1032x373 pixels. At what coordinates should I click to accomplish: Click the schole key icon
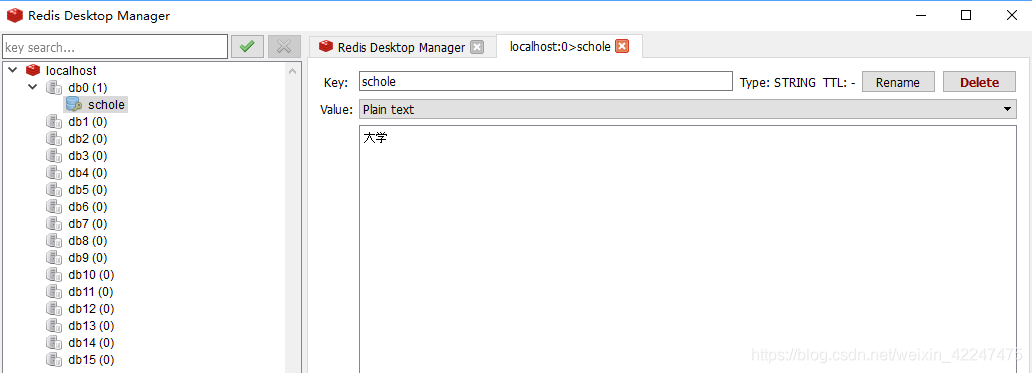click(x=74, y=105)
